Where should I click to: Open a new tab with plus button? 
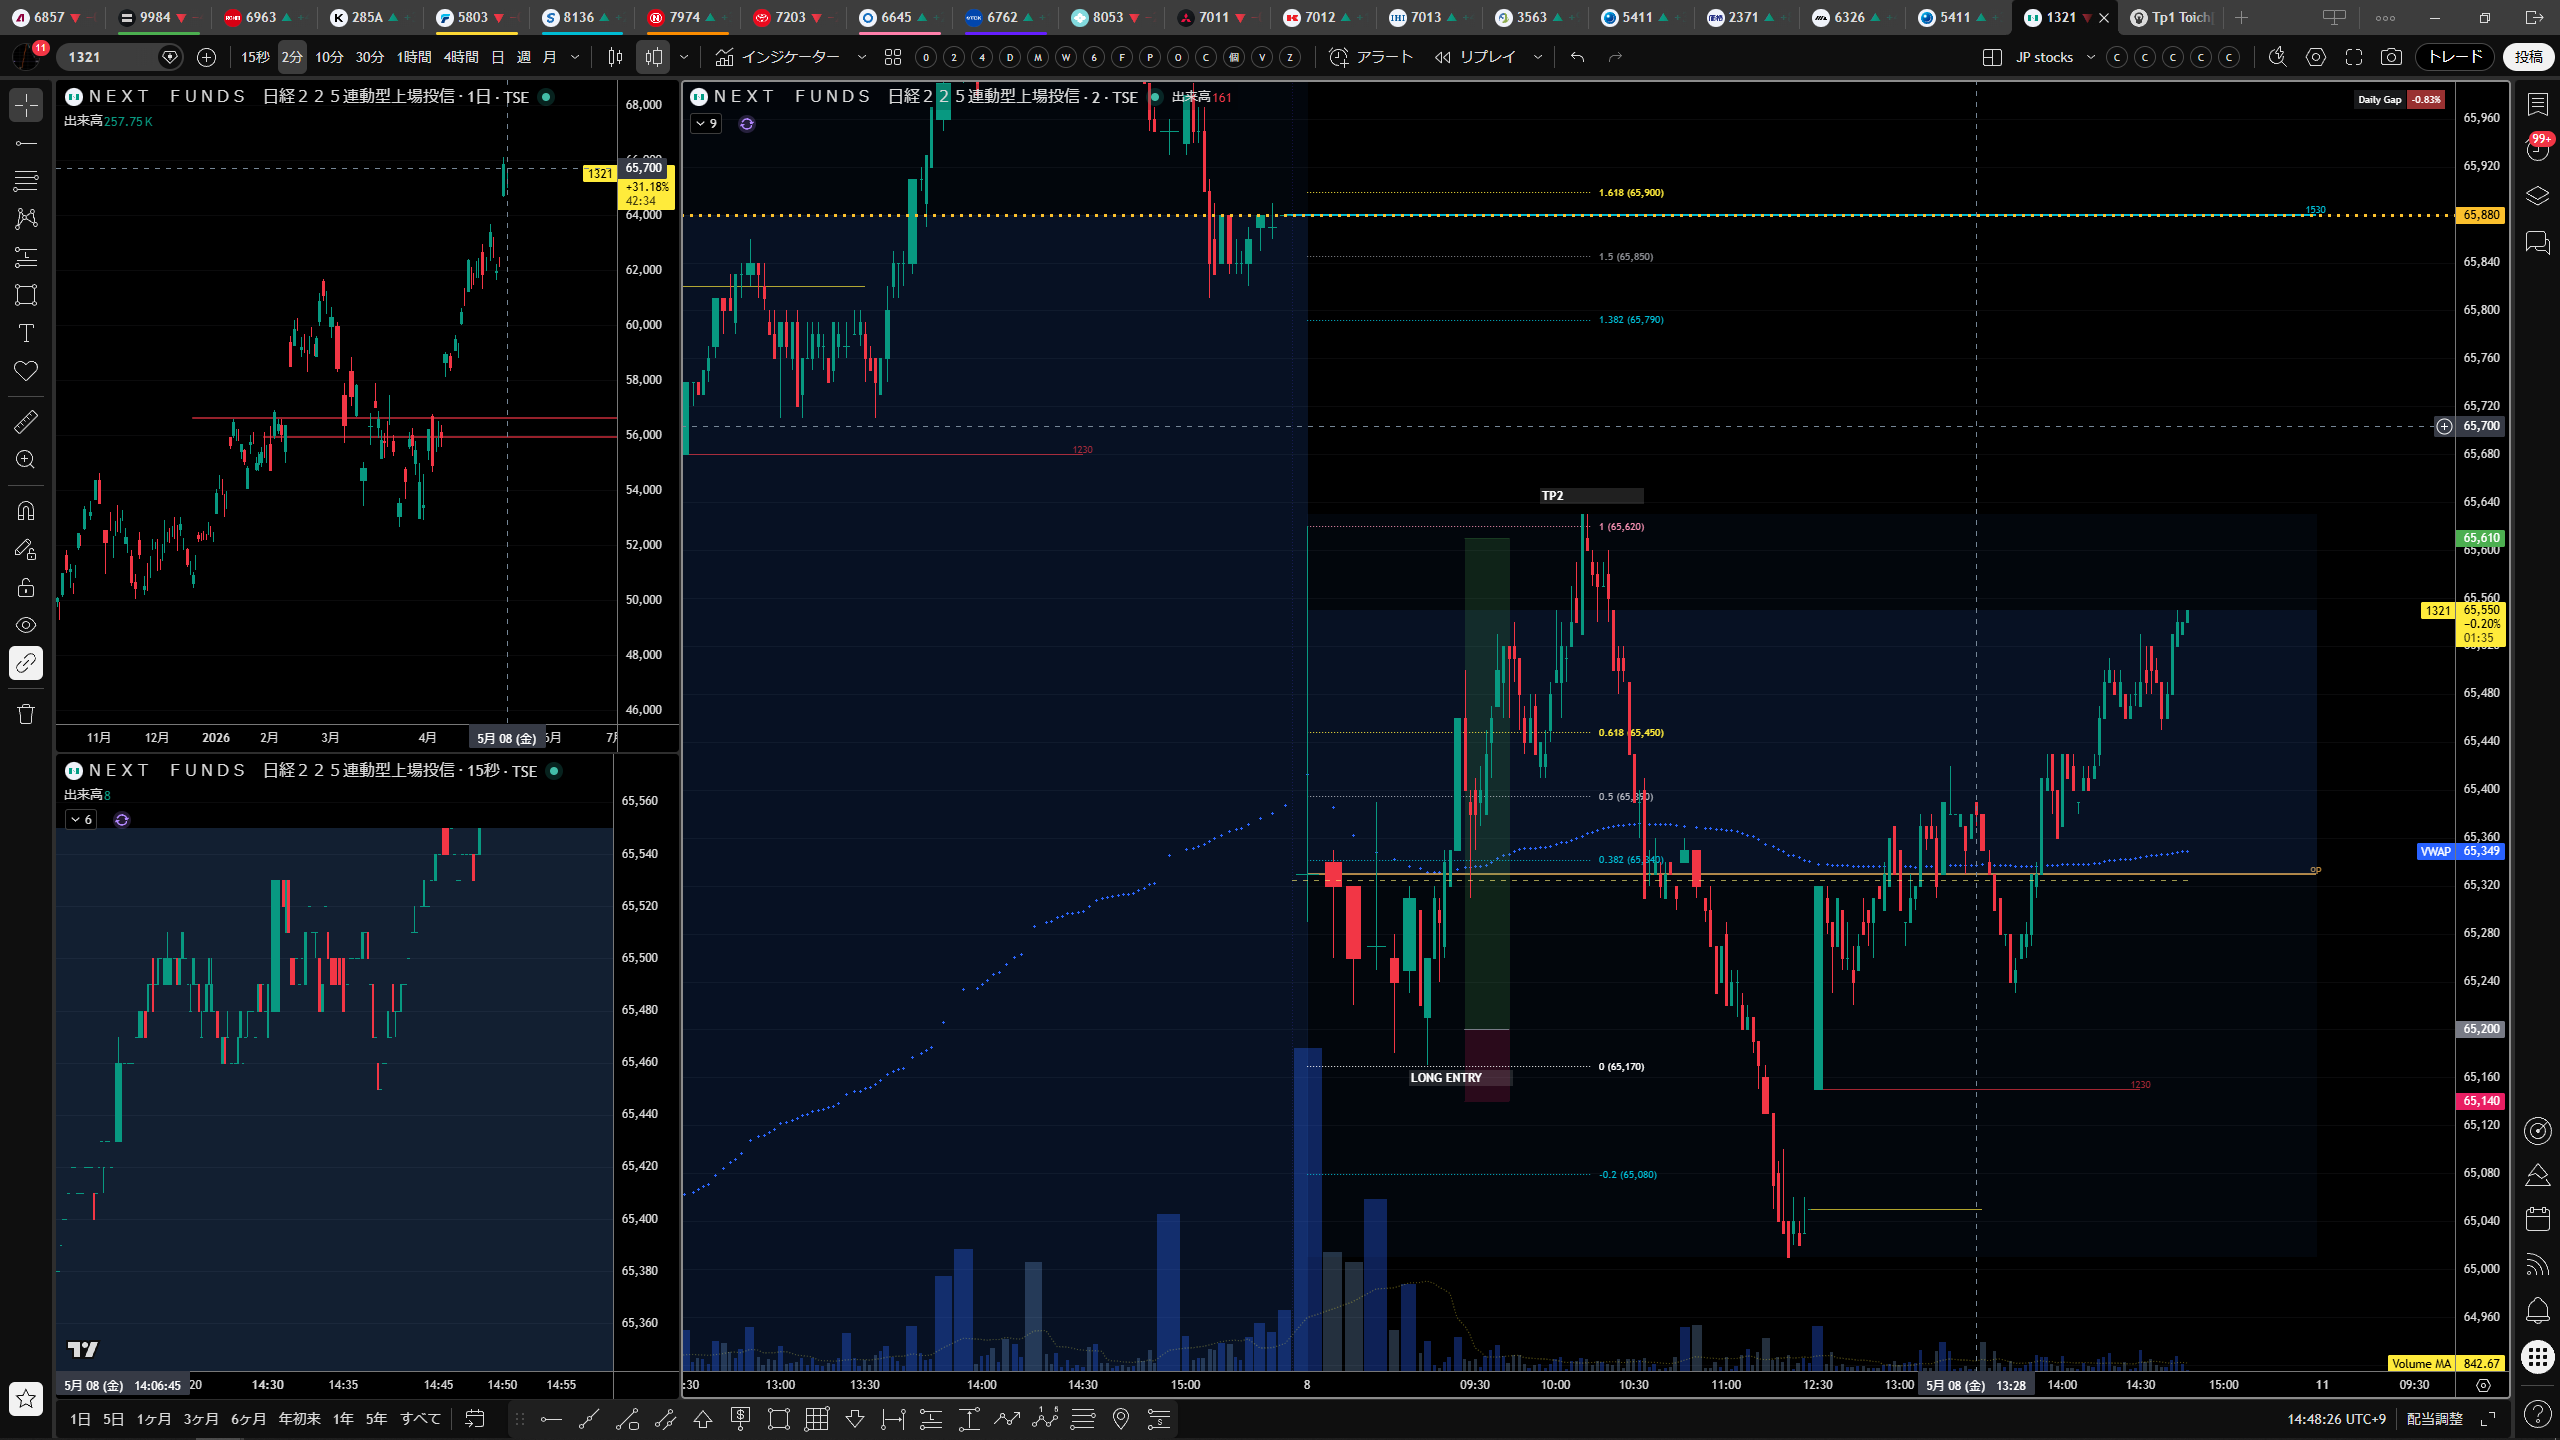click(x=2242, y=17)
